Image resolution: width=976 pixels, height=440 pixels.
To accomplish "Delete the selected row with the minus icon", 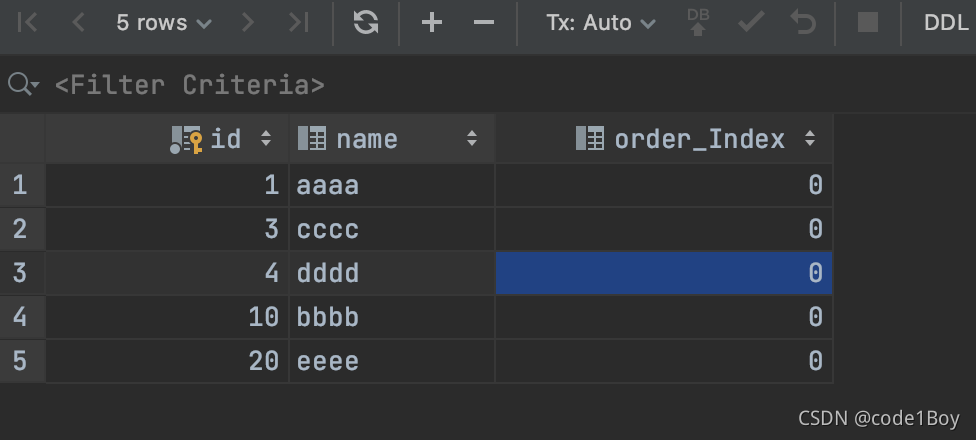I will click(484, 23).
